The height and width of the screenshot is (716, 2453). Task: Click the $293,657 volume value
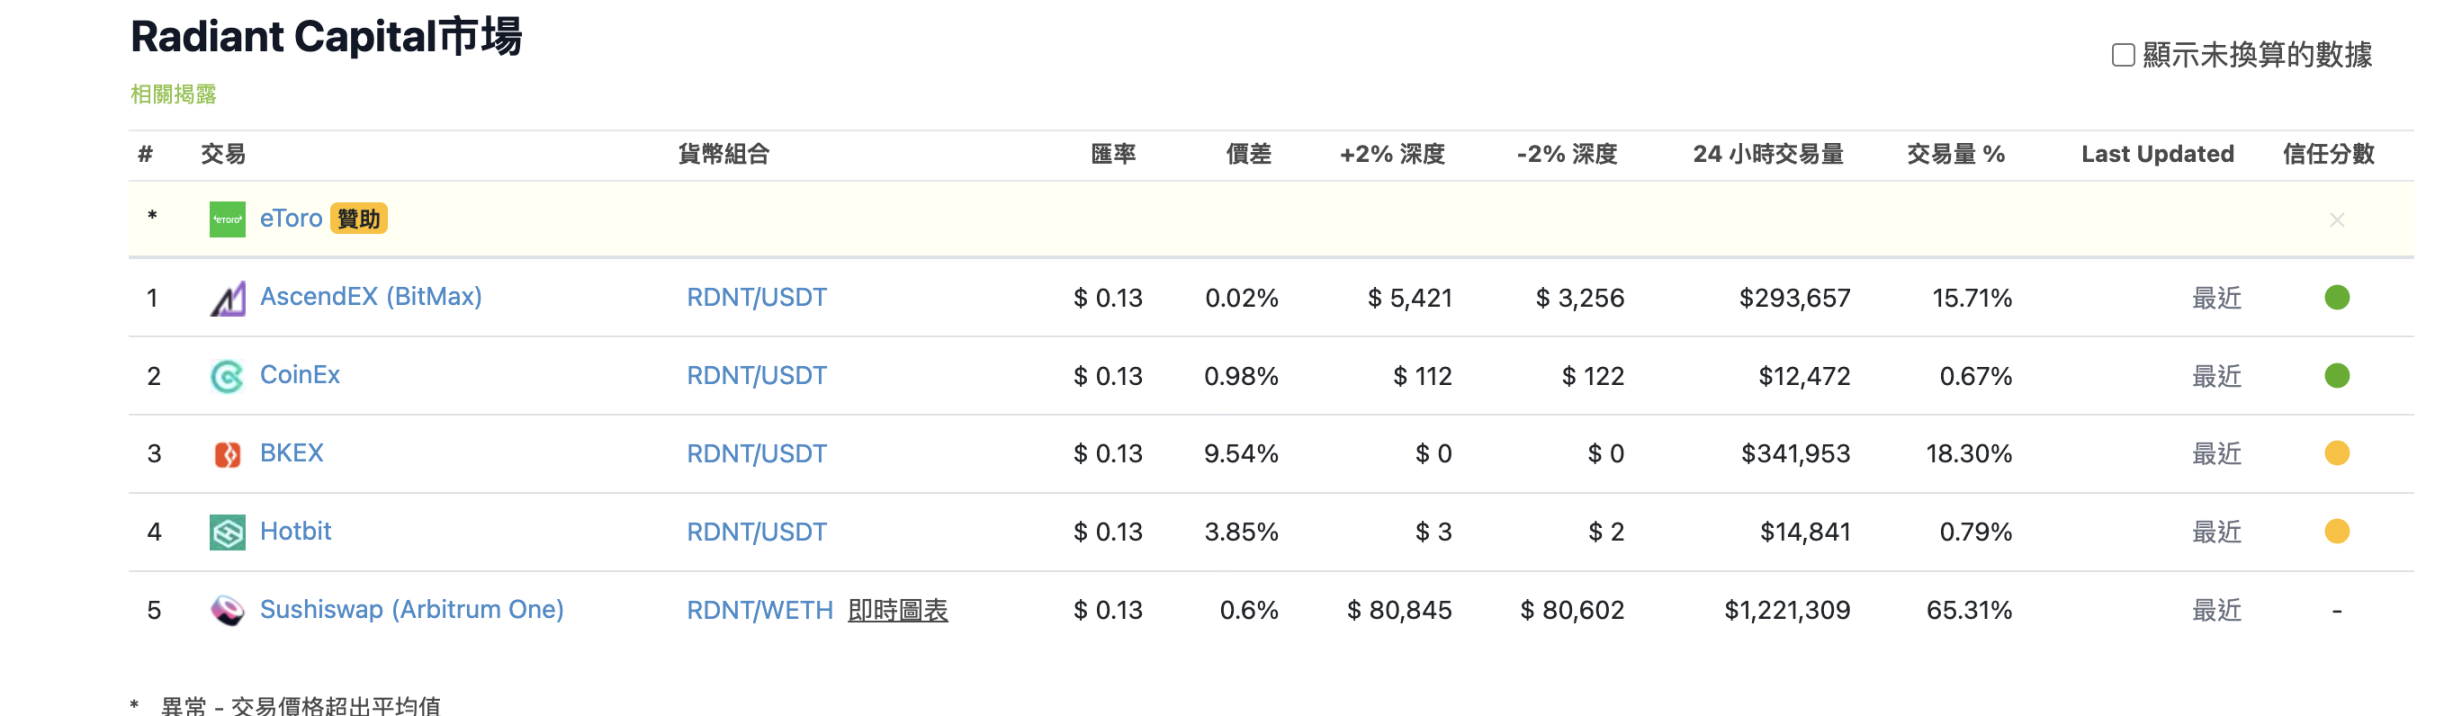click(x=1795, y=298)
